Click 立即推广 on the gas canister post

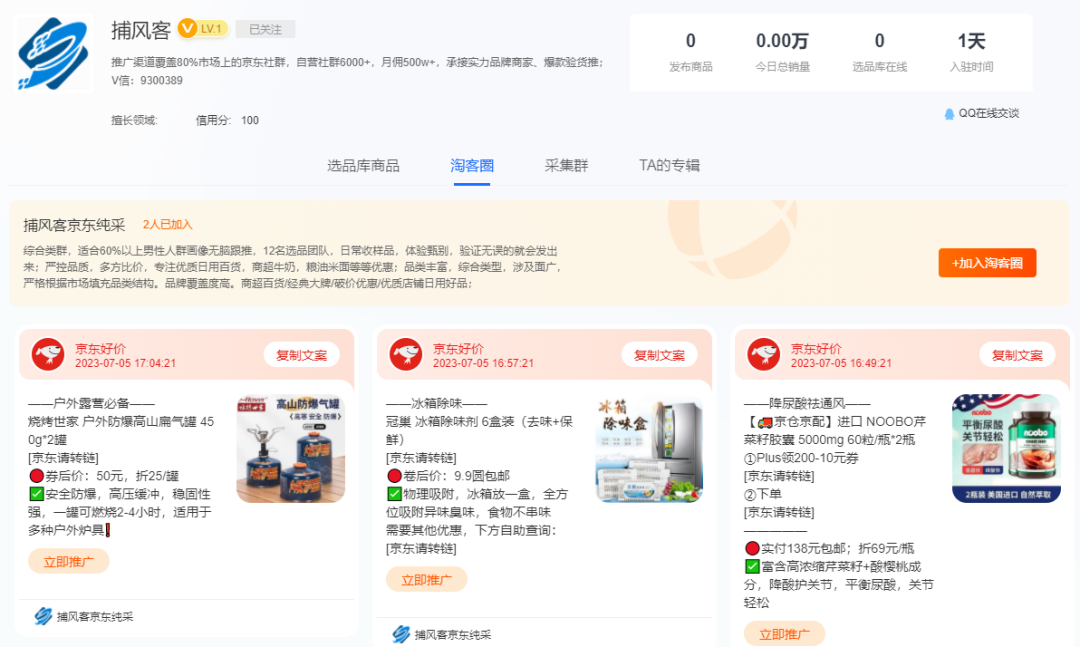click(69, 562)
